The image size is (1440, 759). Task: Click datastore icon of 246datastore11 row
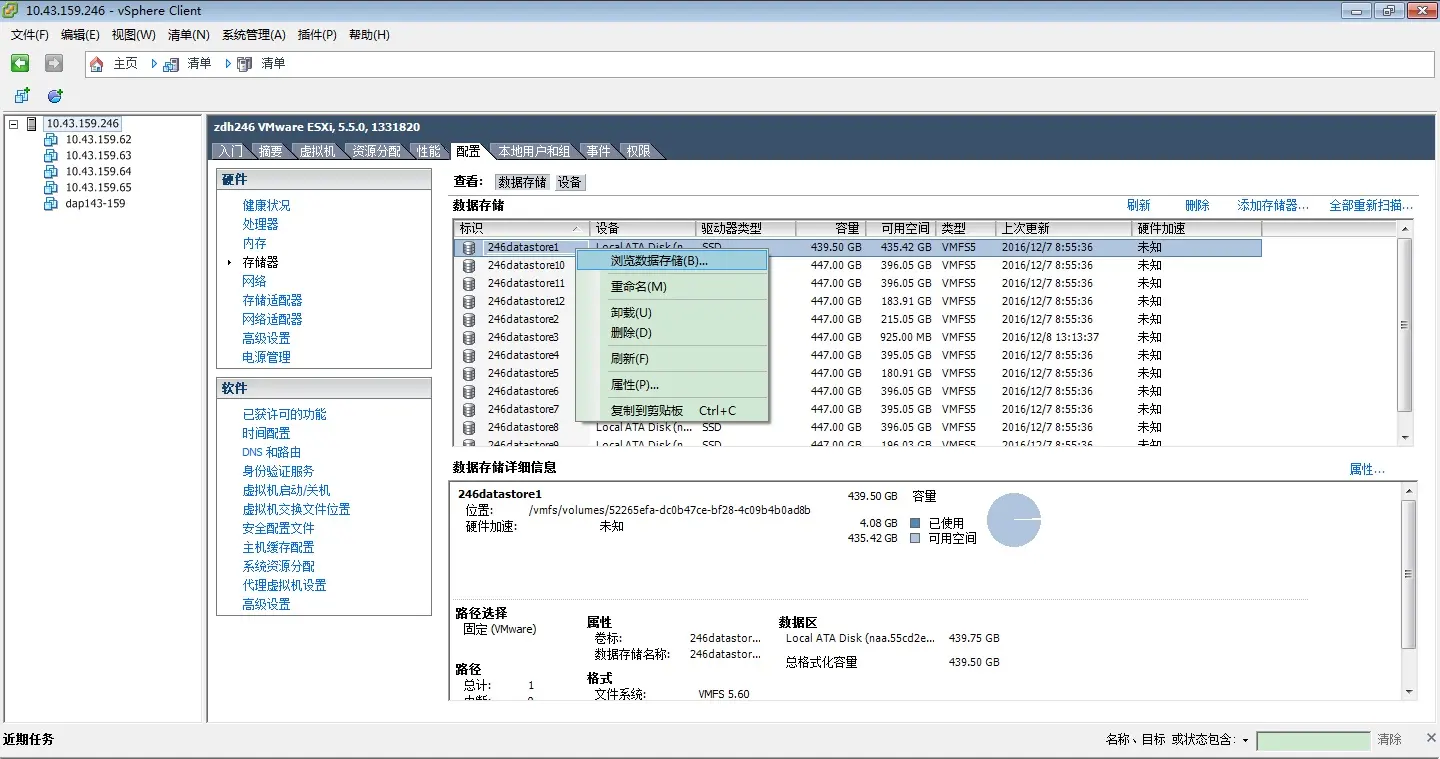[x=469, y=283]
